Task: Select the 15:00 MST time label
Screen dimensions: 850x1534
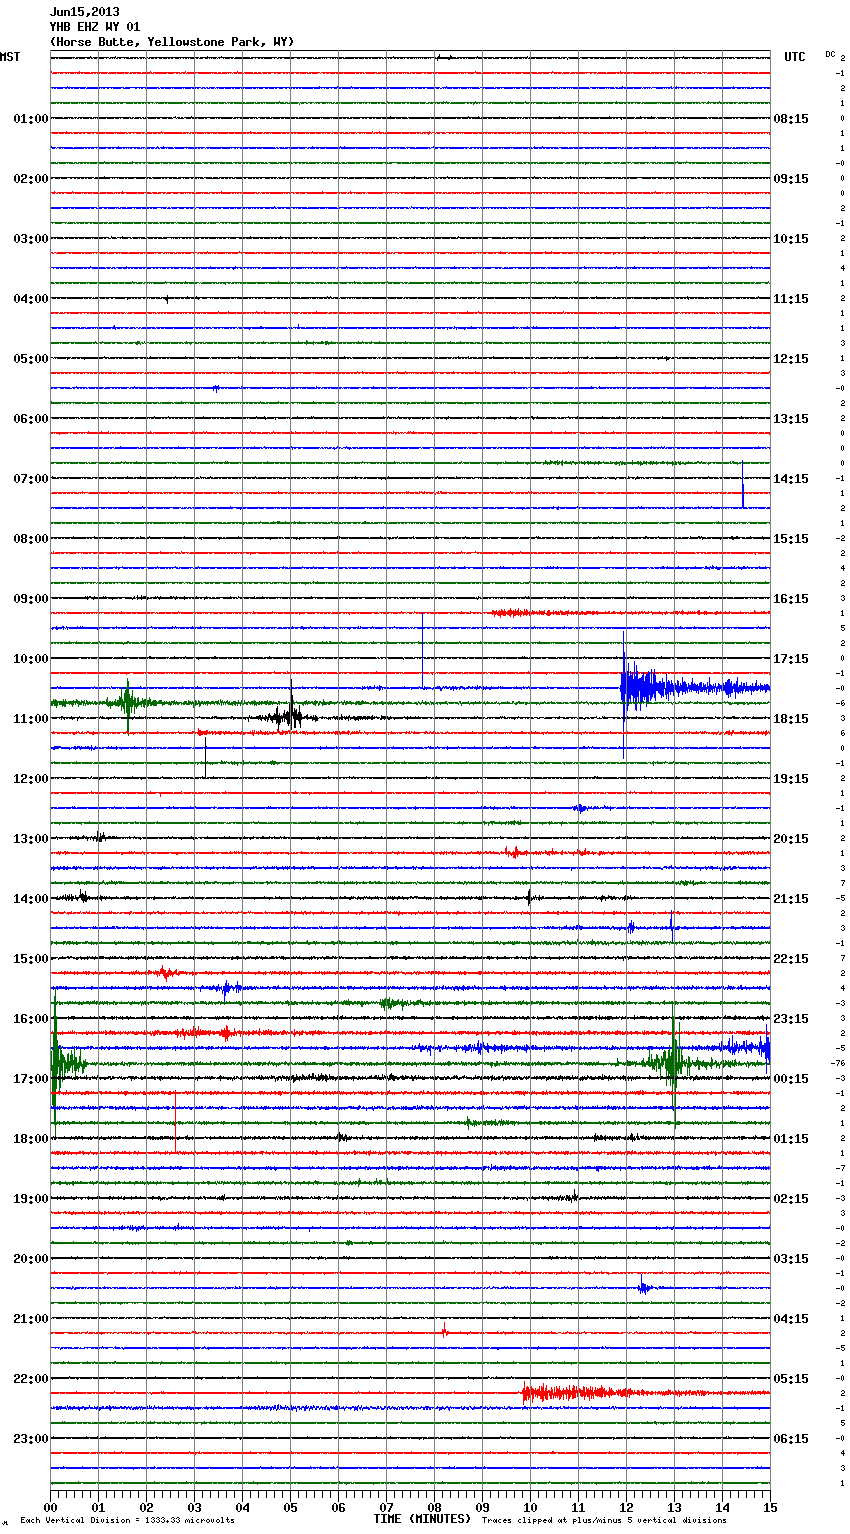Action: [30, 959]
